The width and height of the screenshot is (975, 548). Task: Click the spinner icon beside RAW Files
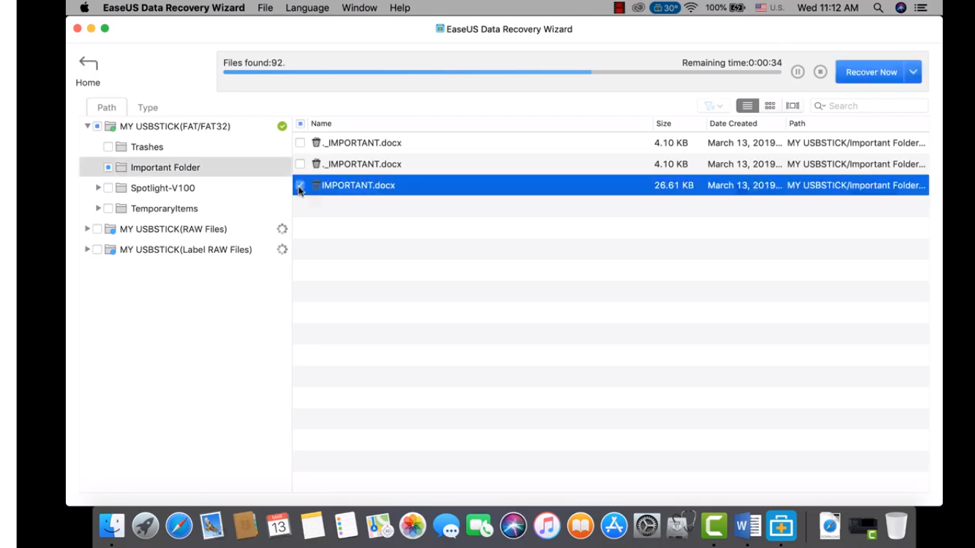282,229
